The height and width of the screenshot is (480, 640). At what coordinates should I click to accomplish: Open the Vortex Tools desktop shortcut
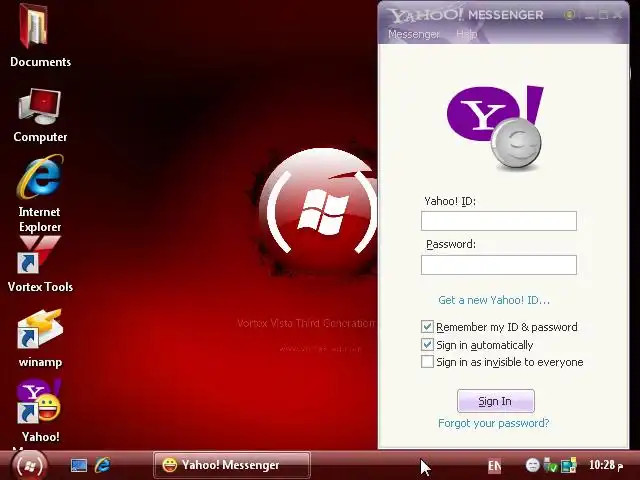point(40,255)
